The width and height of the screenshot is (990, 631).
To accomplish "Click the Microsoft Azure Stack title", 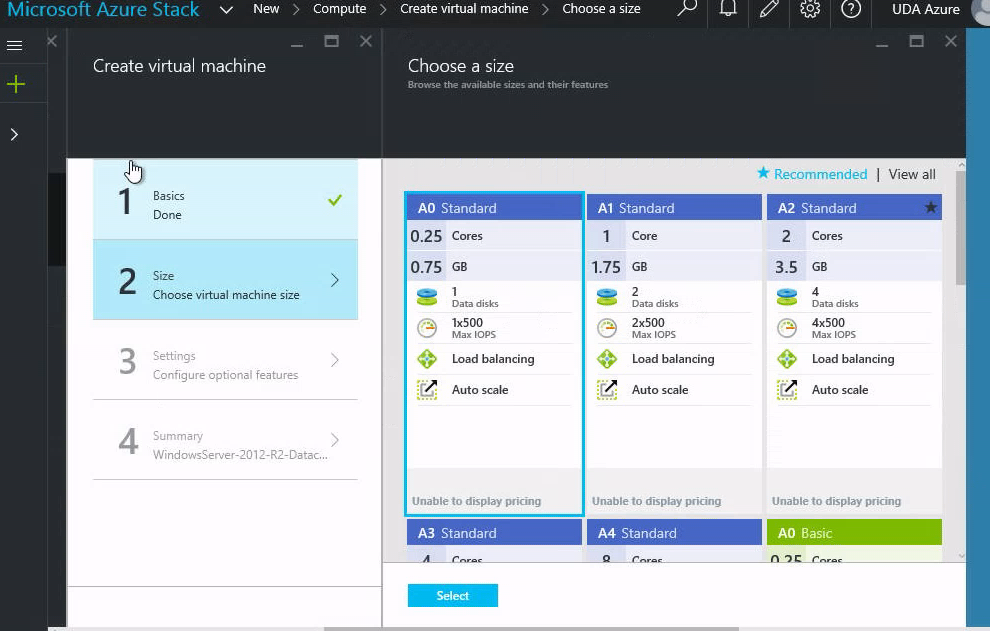I will [x=104, y=9].
